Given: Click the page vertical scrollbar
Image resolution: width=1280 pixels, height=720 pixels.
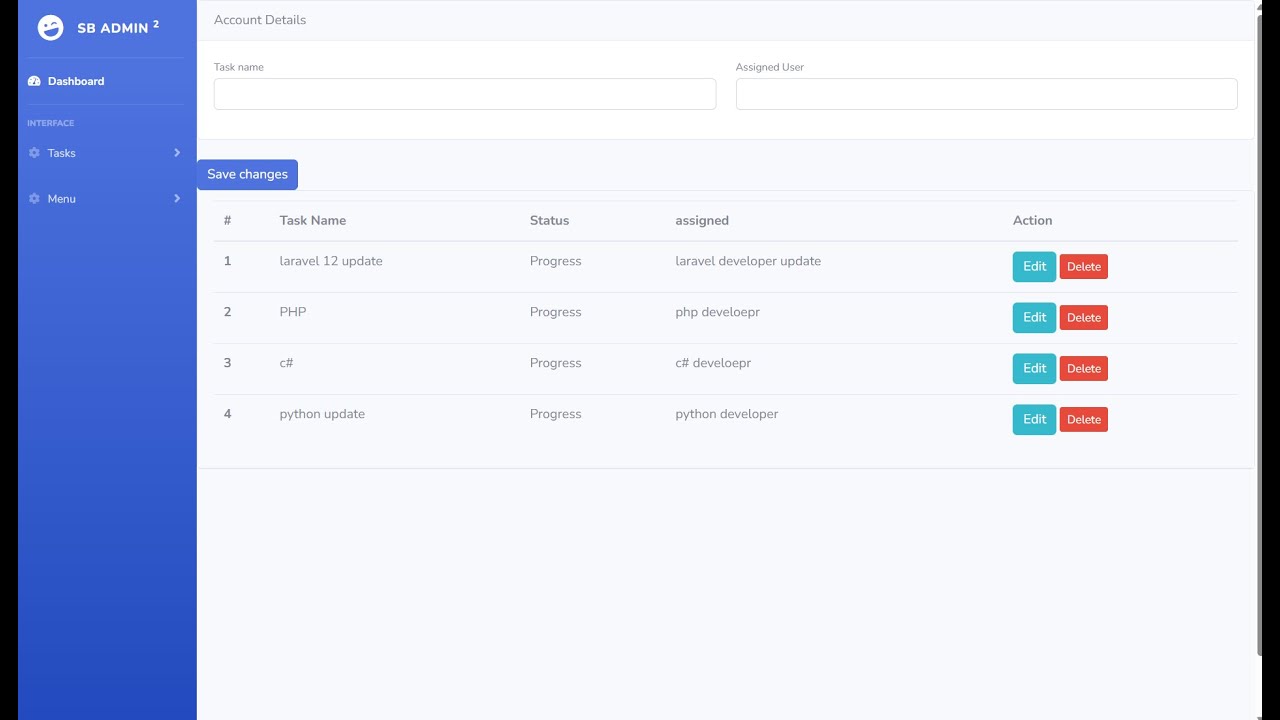Looking at the screenshot, I should 1259,330.
